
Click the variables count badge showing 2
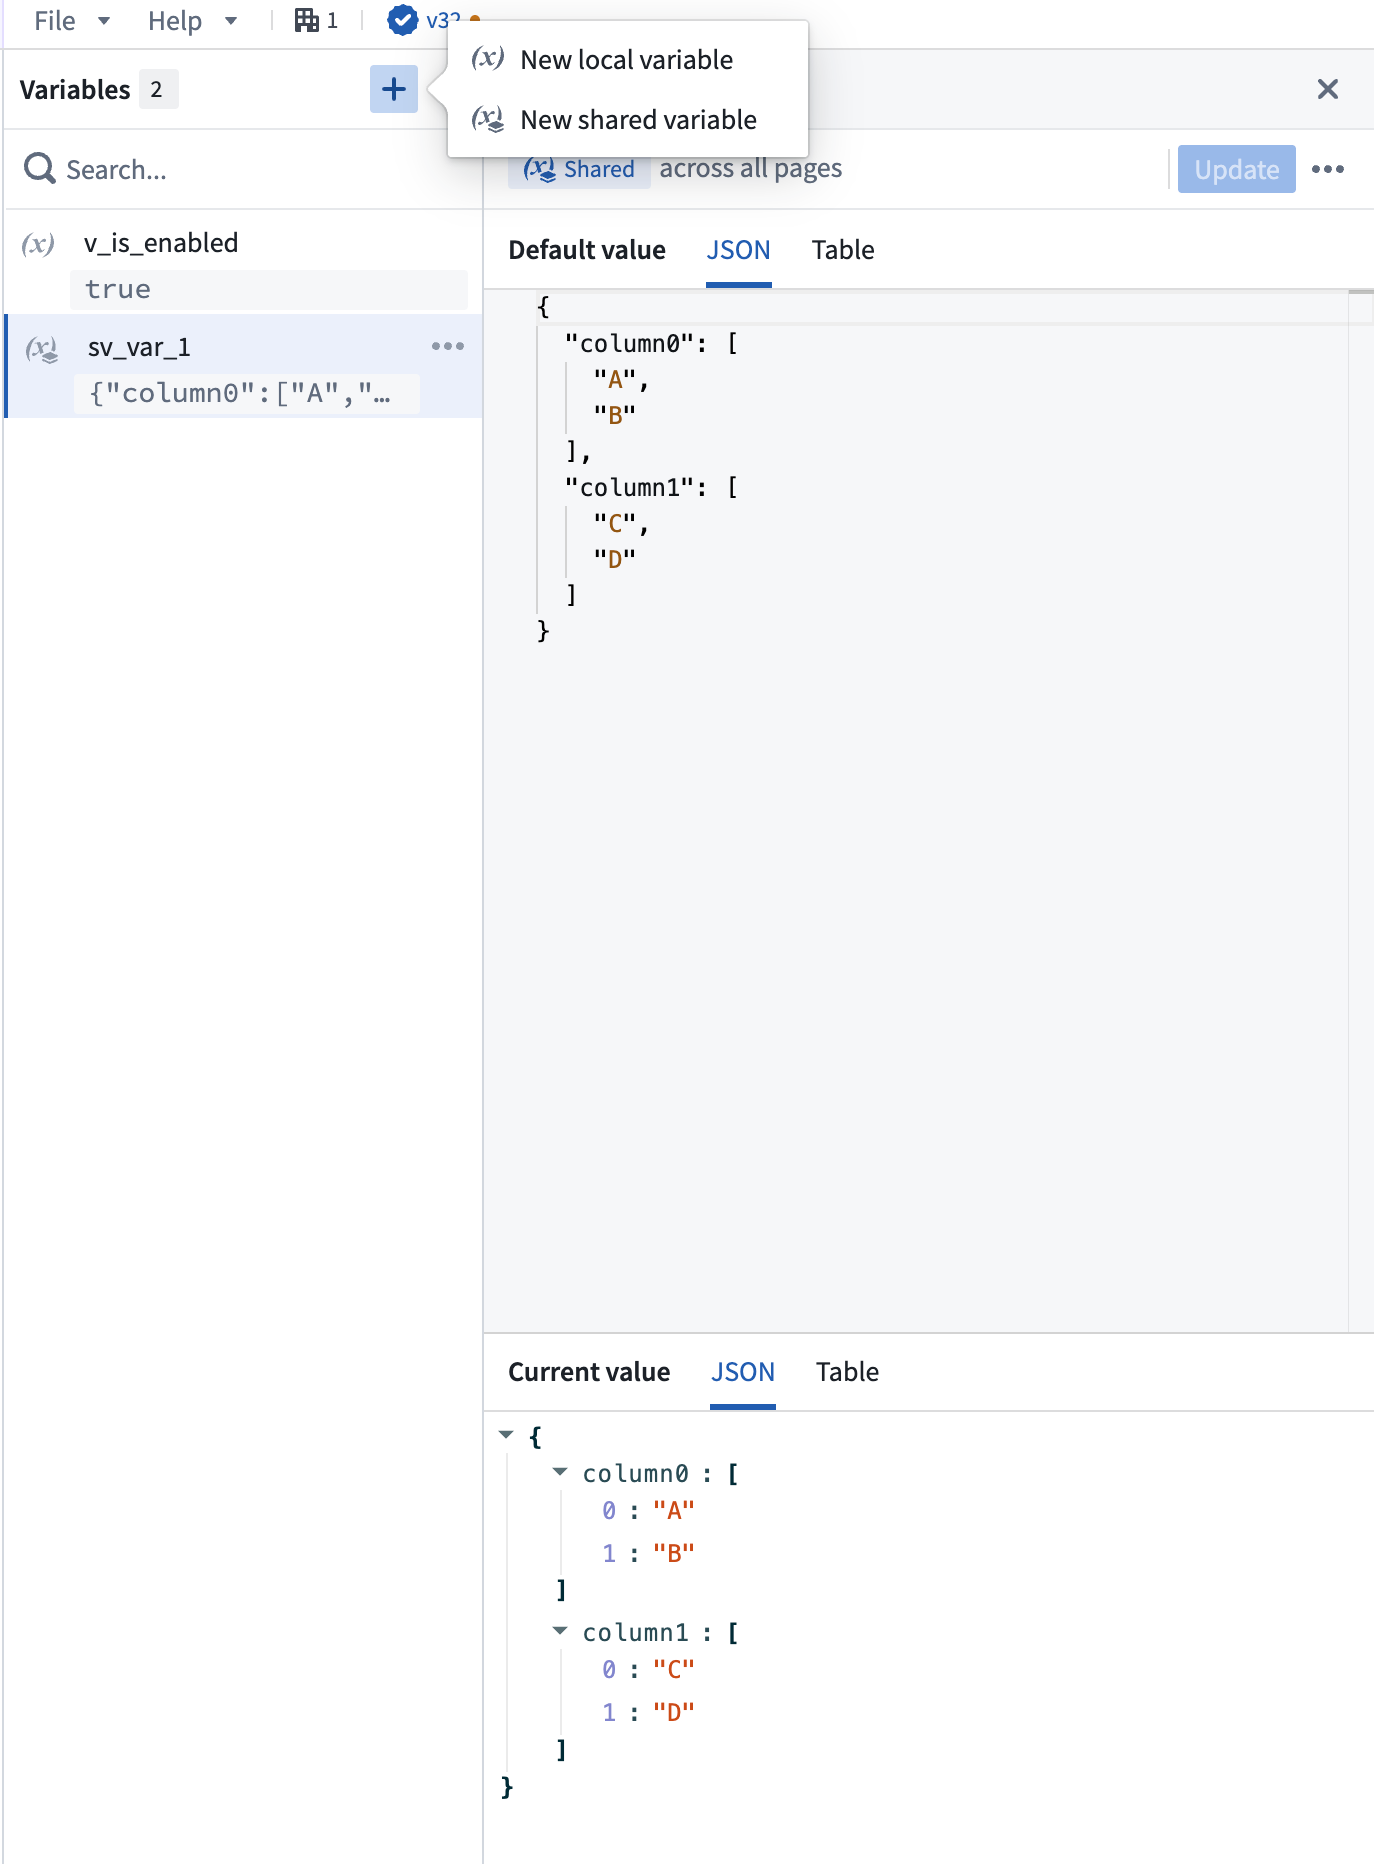158,89
